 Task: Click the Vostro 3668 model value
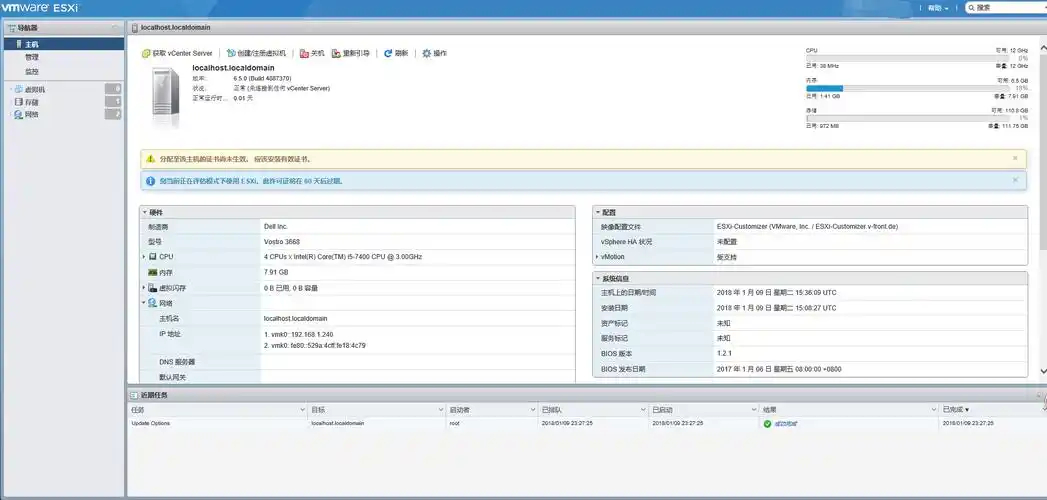pos(282,242)
